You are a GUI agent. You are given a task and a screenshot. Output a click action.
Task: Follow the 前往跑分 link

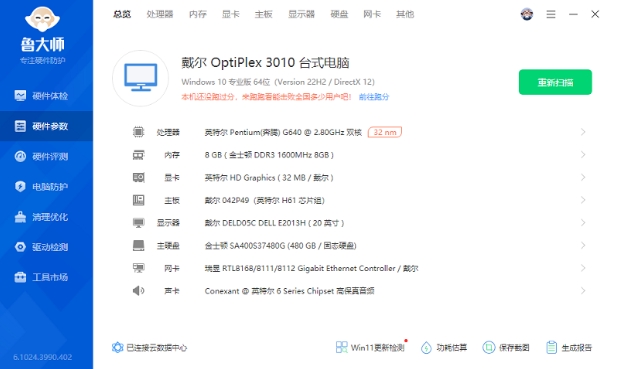pyautogui.click(x=374, y=97)
